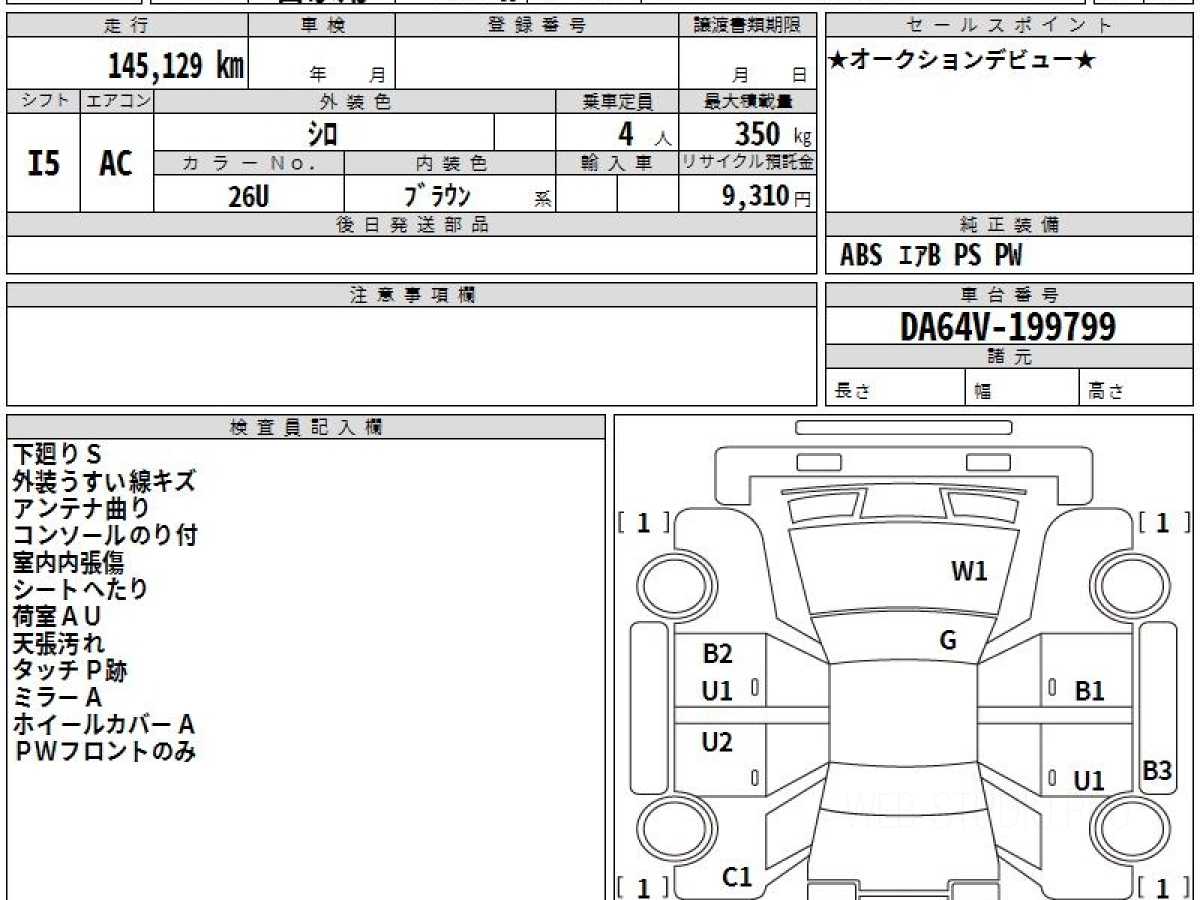Select the カラーNo. header
Viewport: 1200px width, 900px height.
point(249,163)
